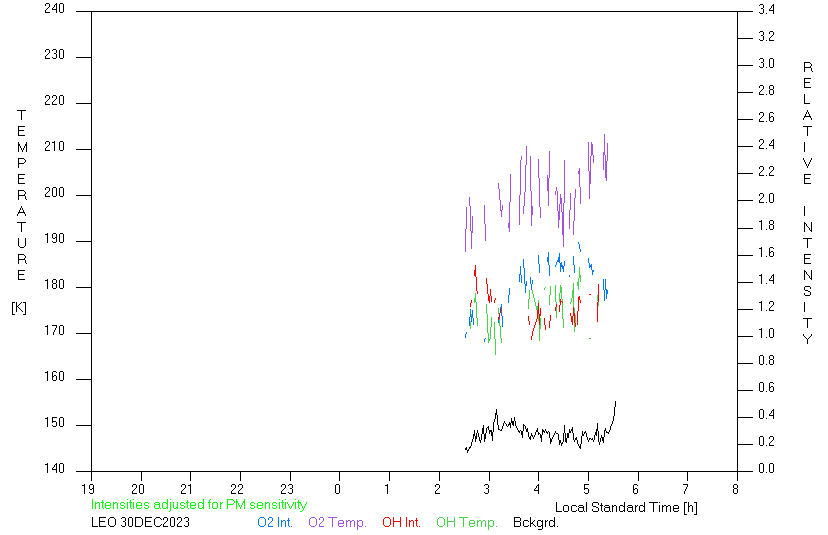
Task: Click the 210 temperature axis label
Action: (x=54, y=146)
